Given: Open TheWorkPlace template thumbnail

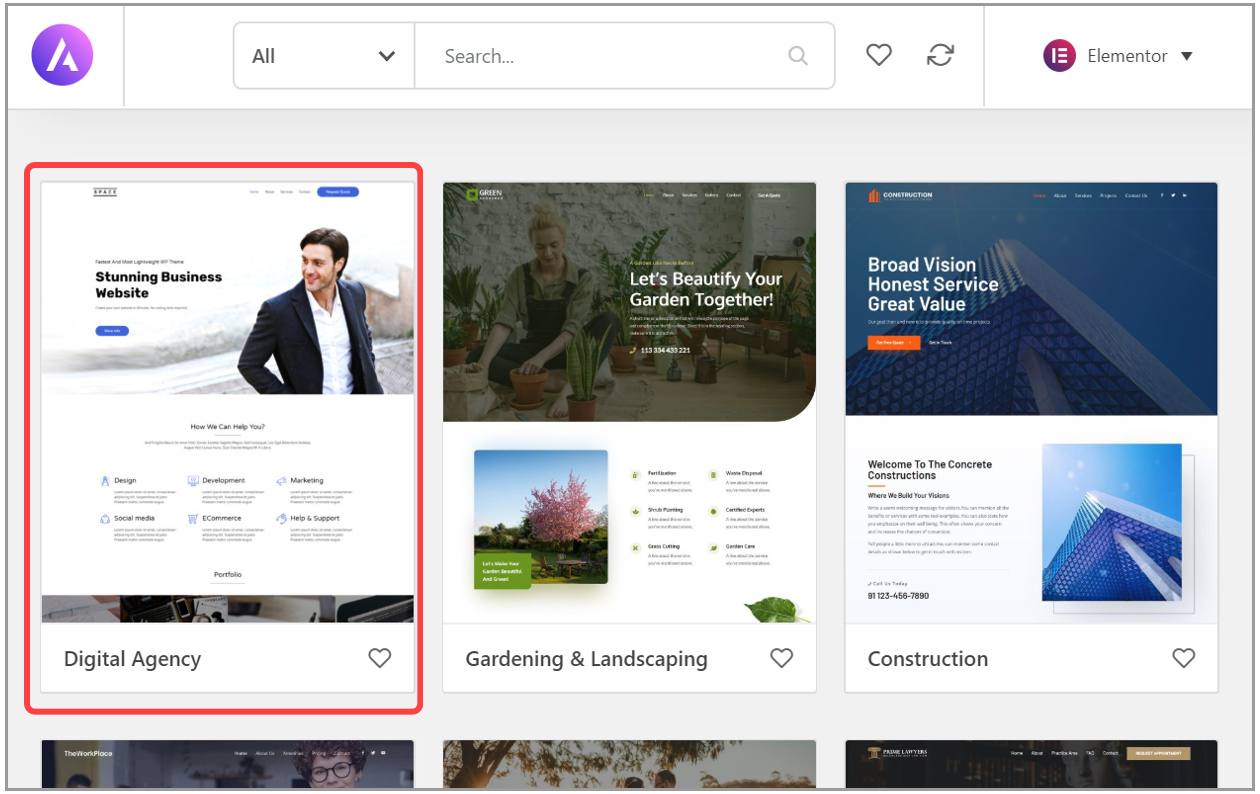Looking at the screenshot, I should coord(228,764).
